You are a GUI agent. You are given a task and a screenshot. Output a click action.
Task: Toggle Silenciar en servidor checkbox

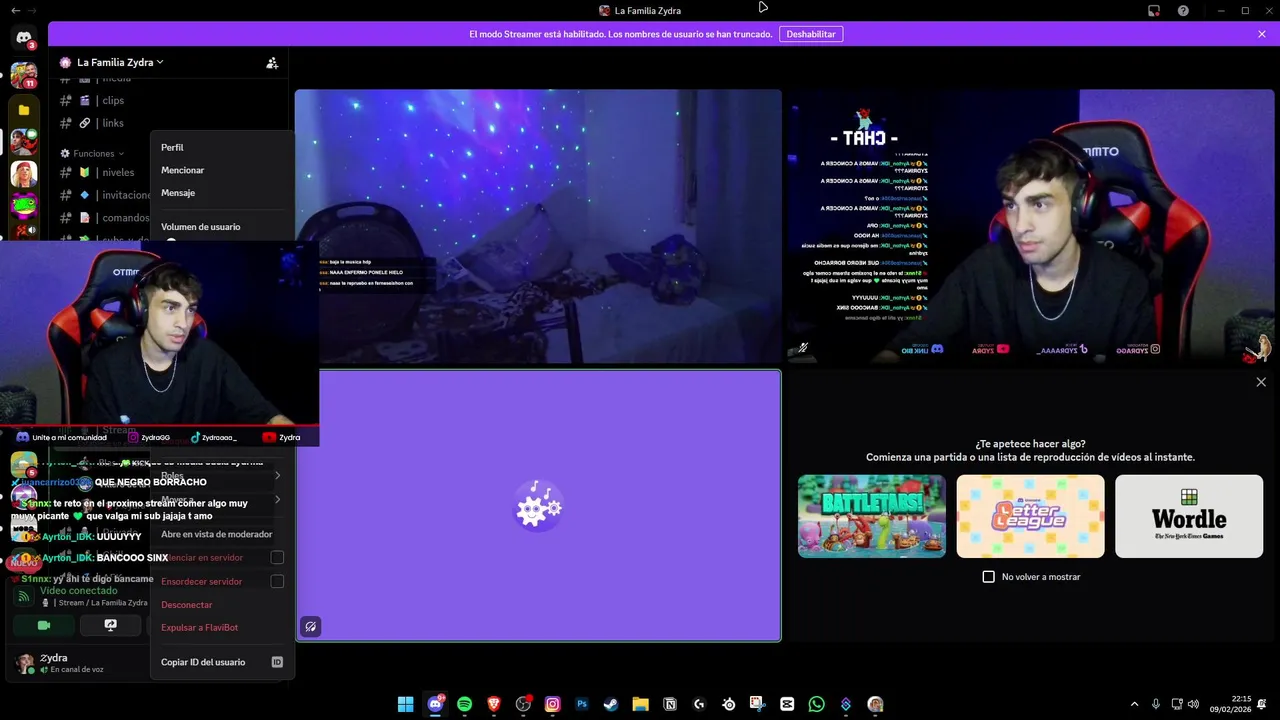(x=278, y=557)
